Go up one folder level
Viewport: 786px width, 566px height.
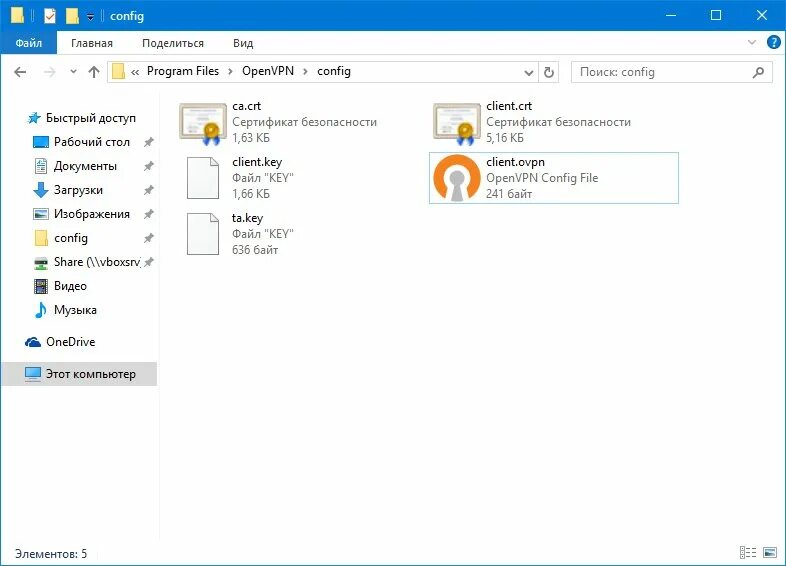tap(94, 72)
